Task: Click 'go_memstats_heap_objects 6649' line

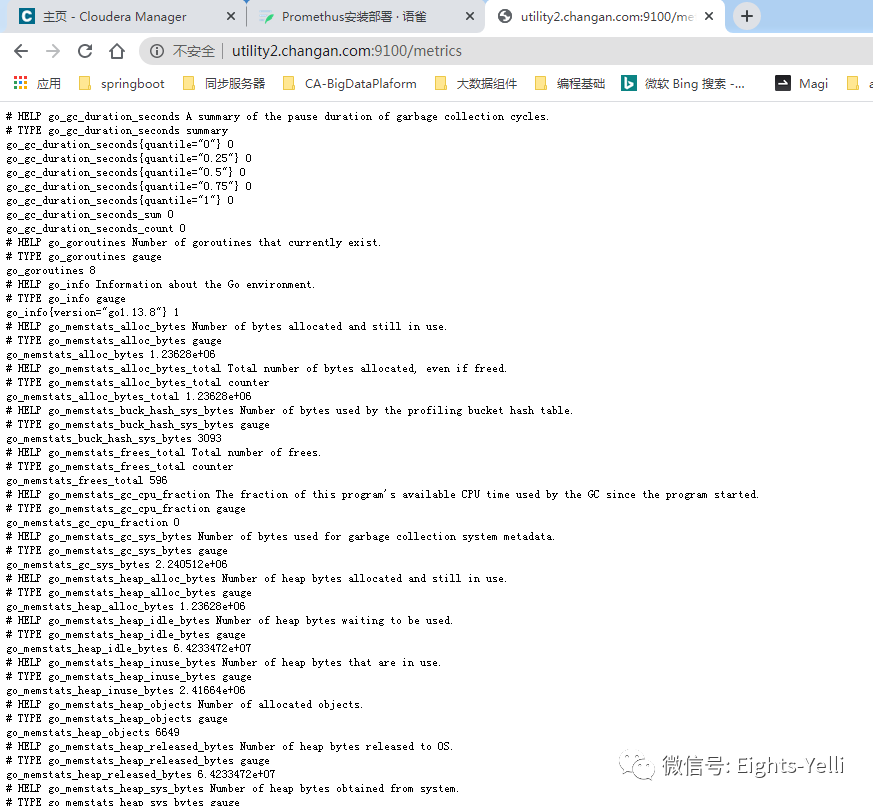Action: point(92,733)
